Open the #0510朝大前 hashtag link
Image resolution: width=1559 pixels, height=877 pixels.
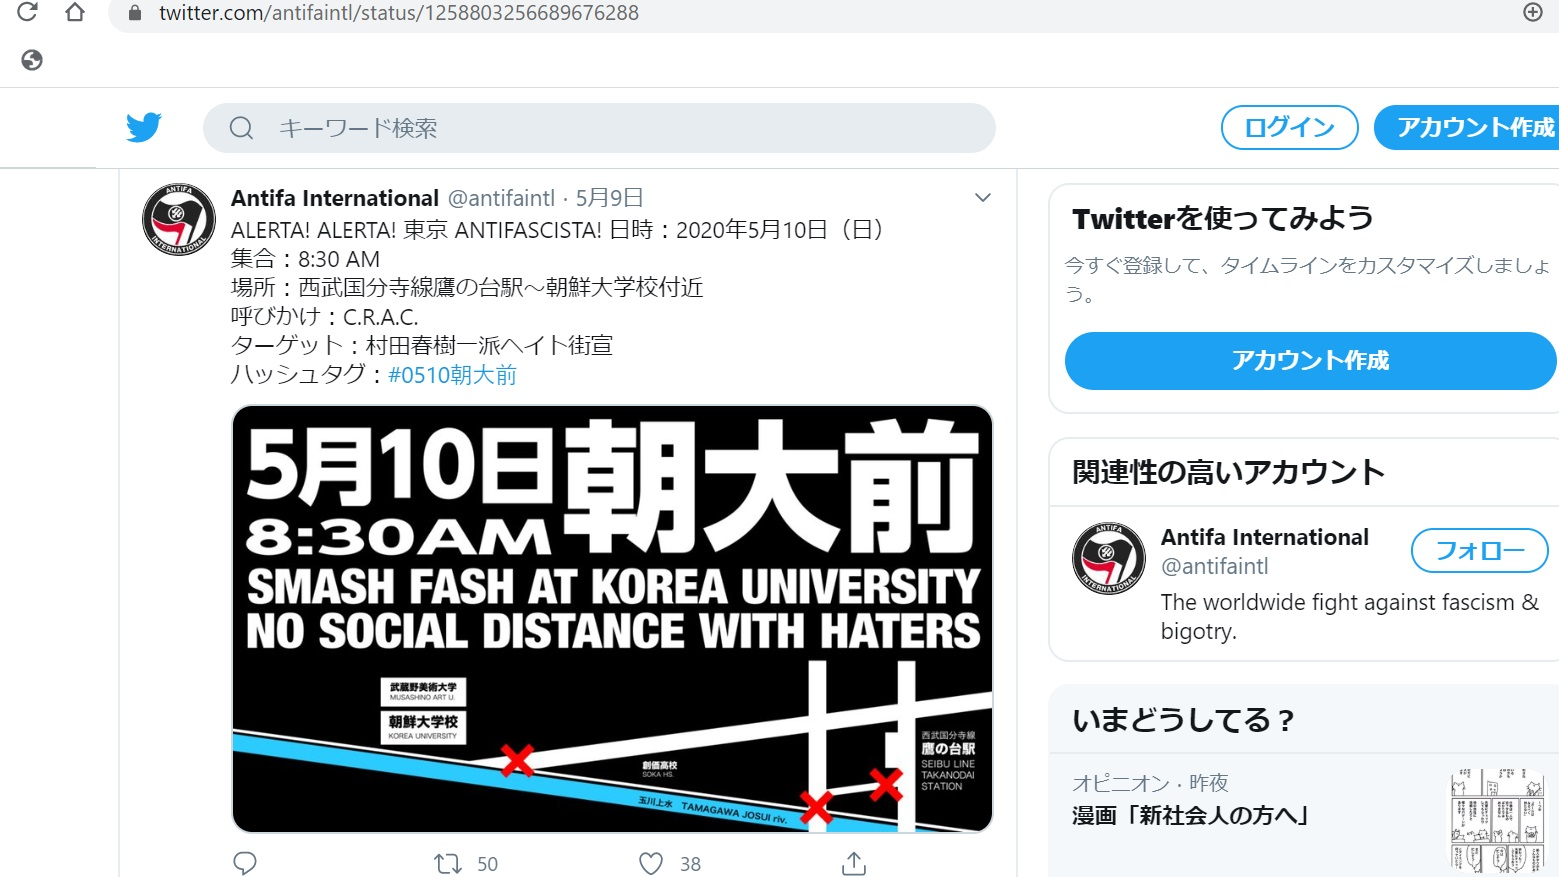click(452, 375)
